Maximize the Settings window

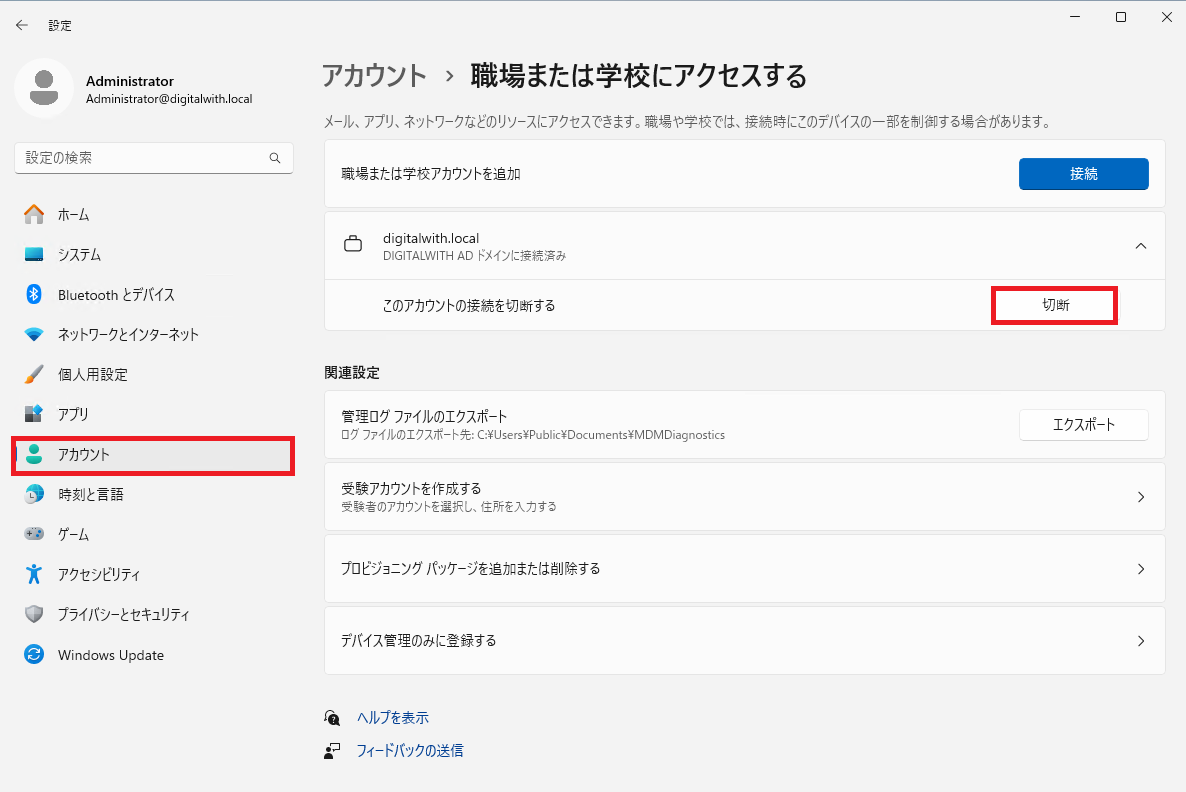coord(1121,17)
